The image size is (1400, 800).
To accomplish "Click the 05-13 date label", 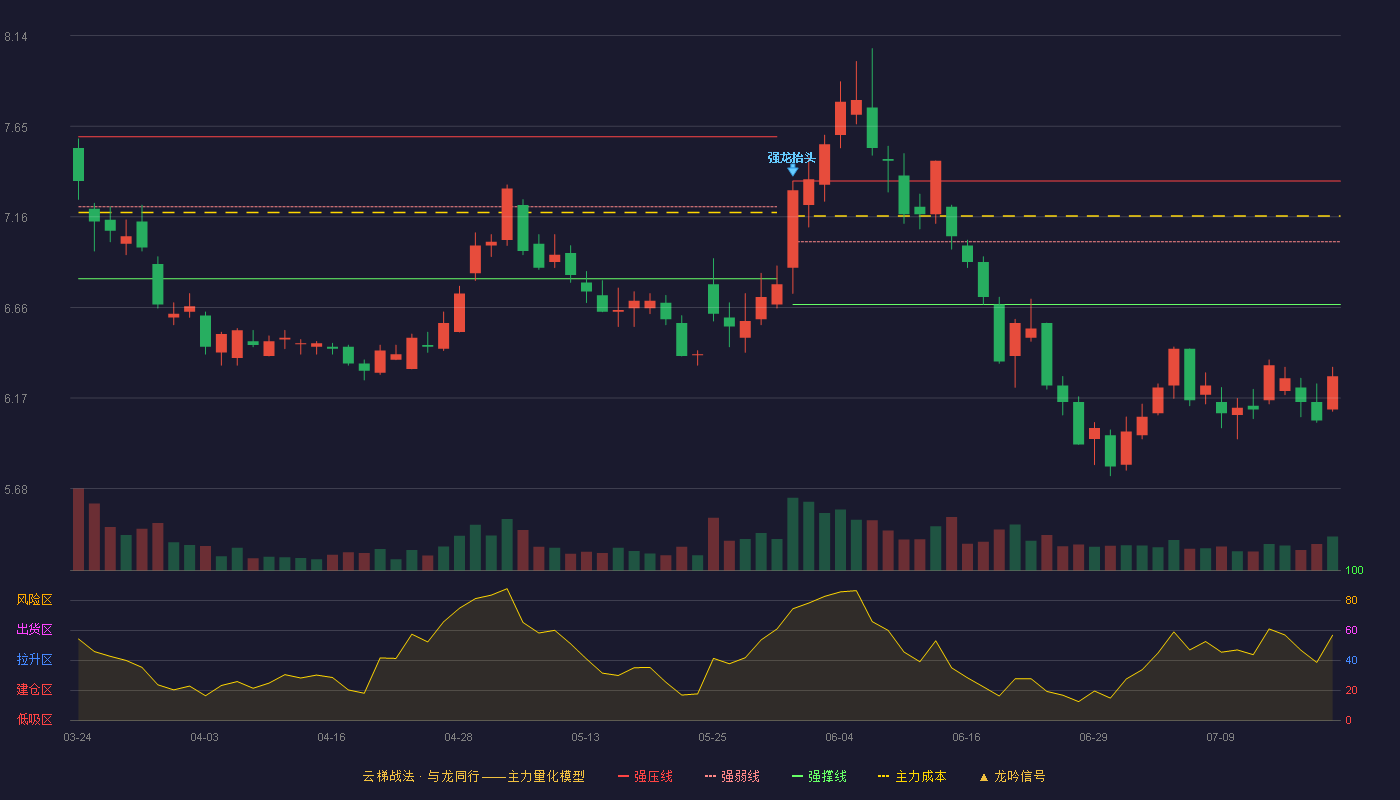I will (585, 737).
